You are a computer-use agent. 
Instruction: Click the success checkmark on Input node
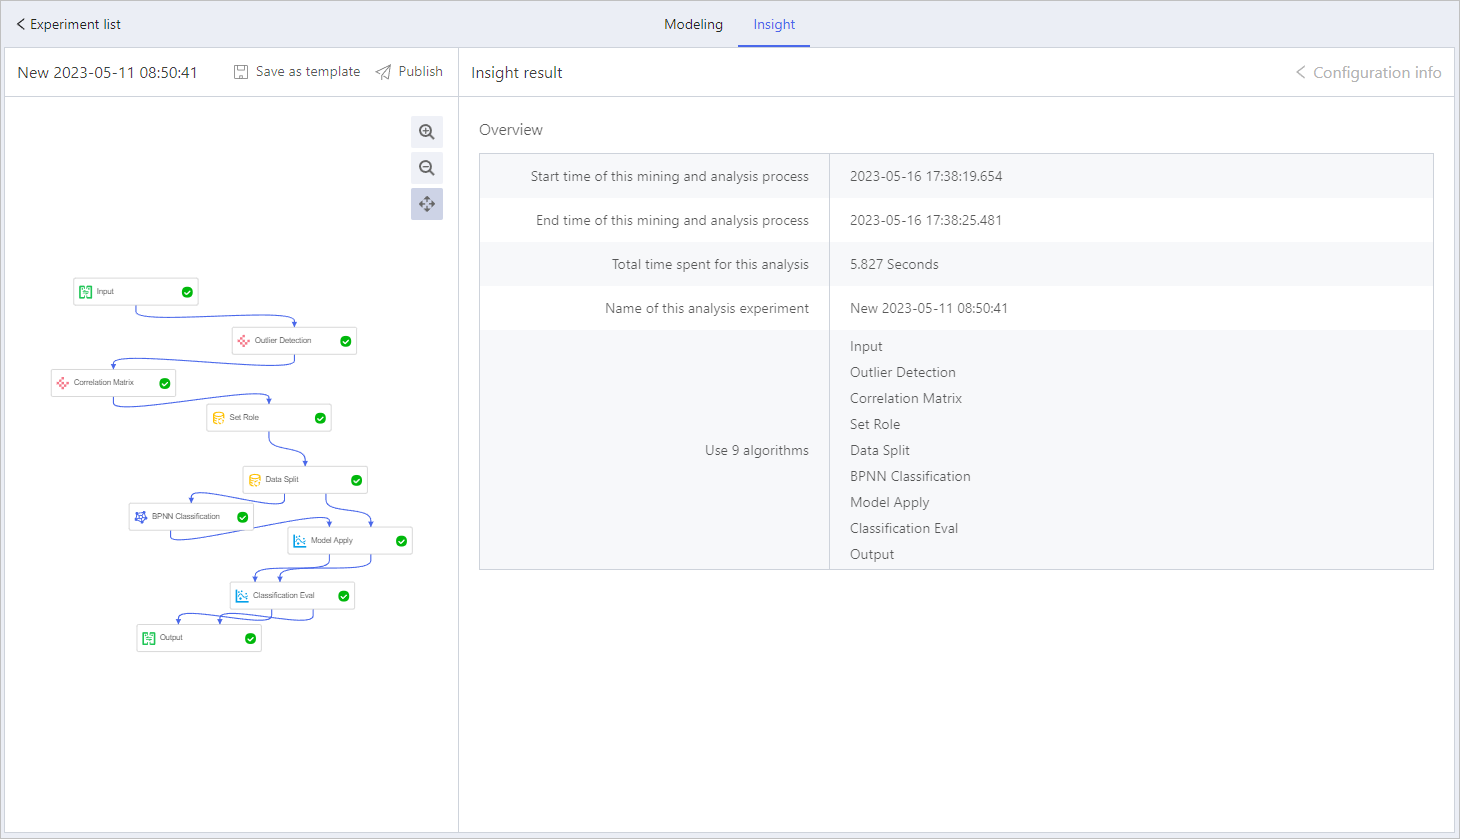click(x=186, y=291)
